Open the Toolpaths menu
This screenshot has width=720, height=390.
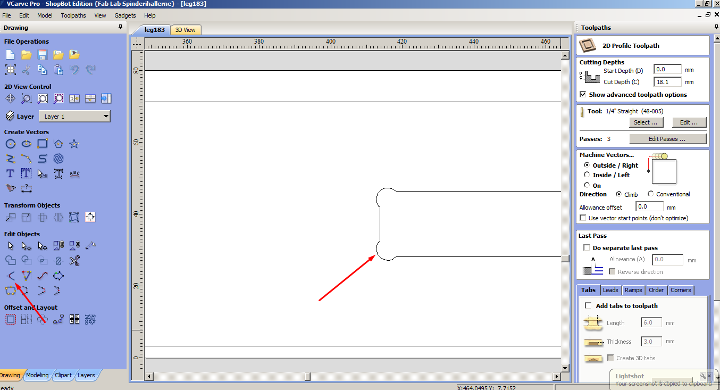click(73, 15)
